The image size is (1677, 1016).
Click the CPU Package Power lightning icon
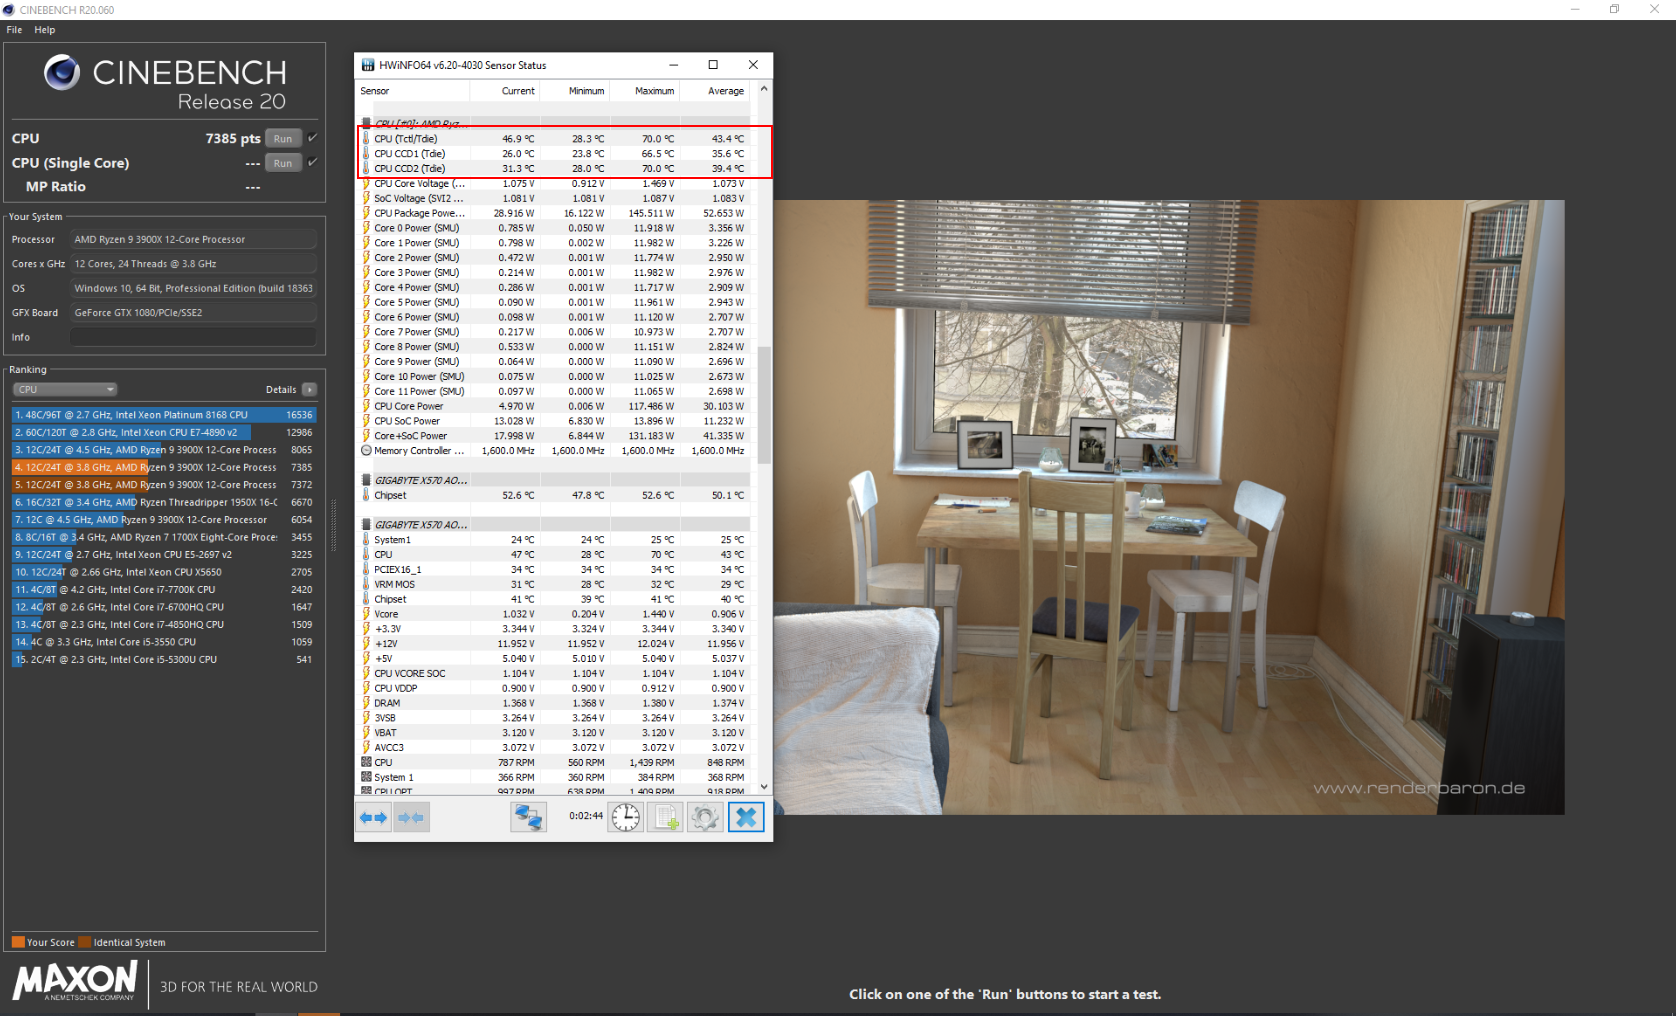coord(366,213)
